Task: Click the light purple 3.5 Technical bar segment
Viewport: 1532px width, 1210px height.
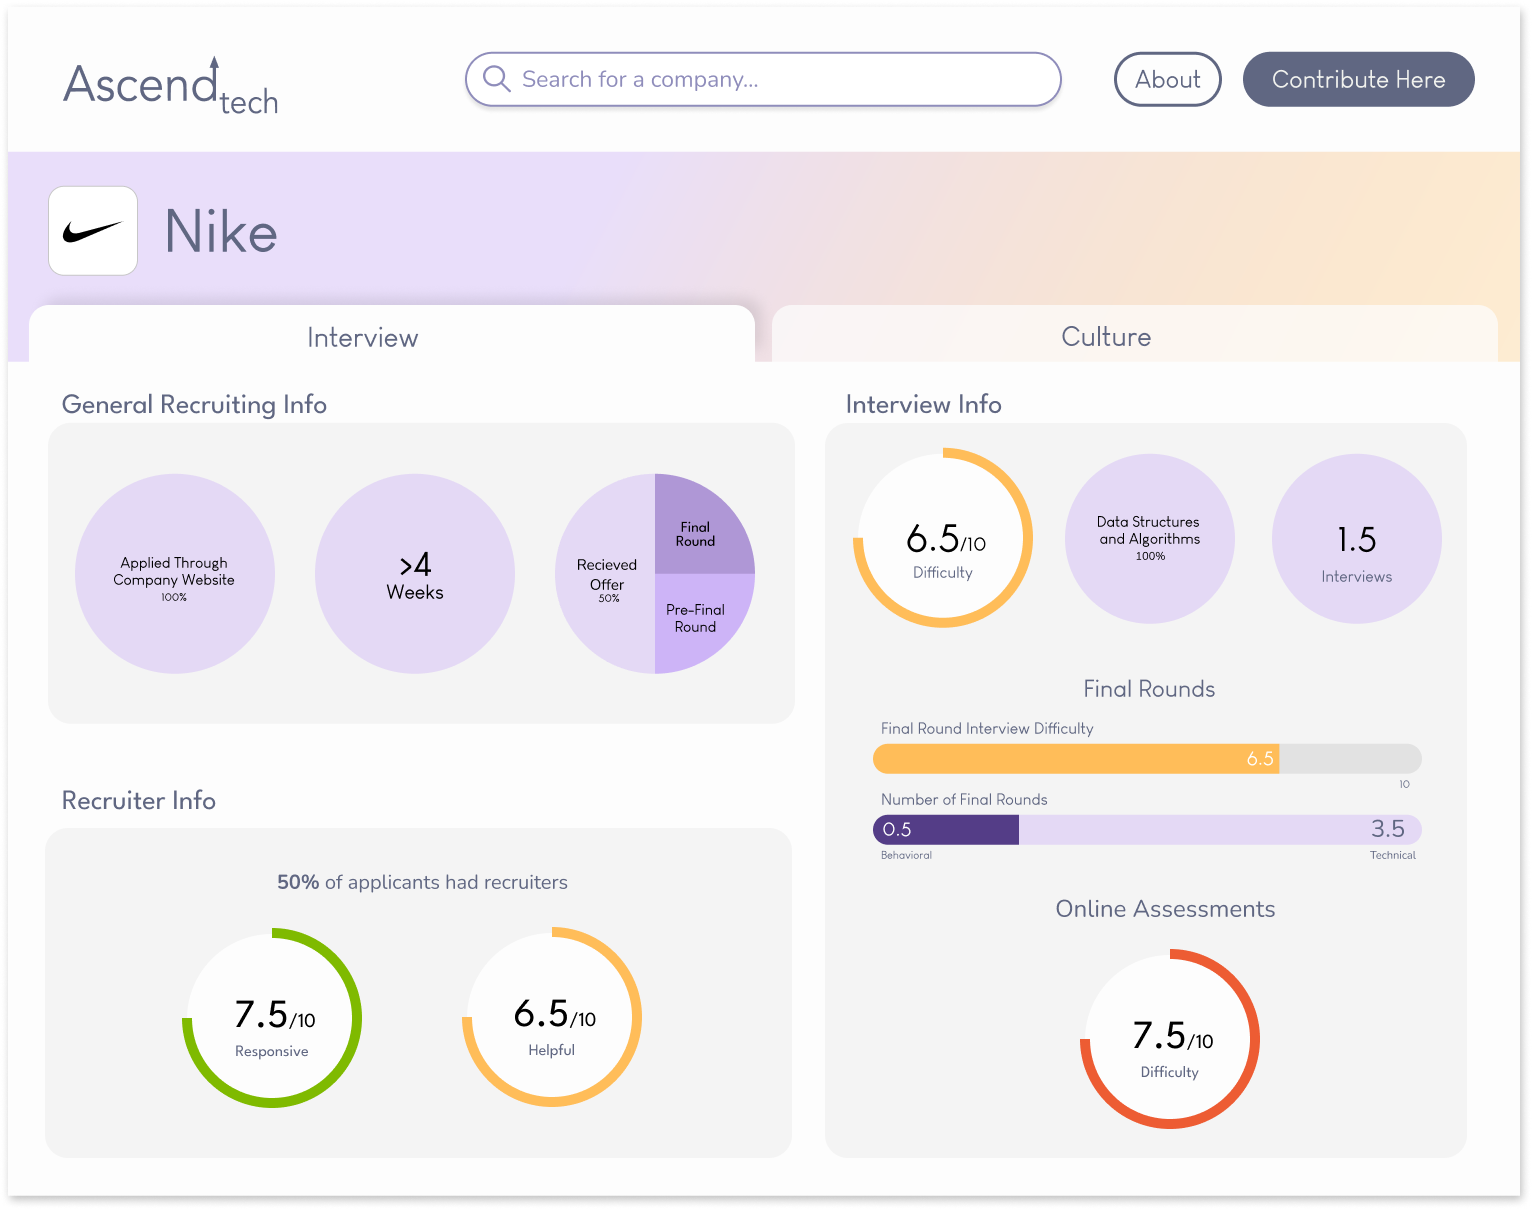Action: coord(1220,830)
